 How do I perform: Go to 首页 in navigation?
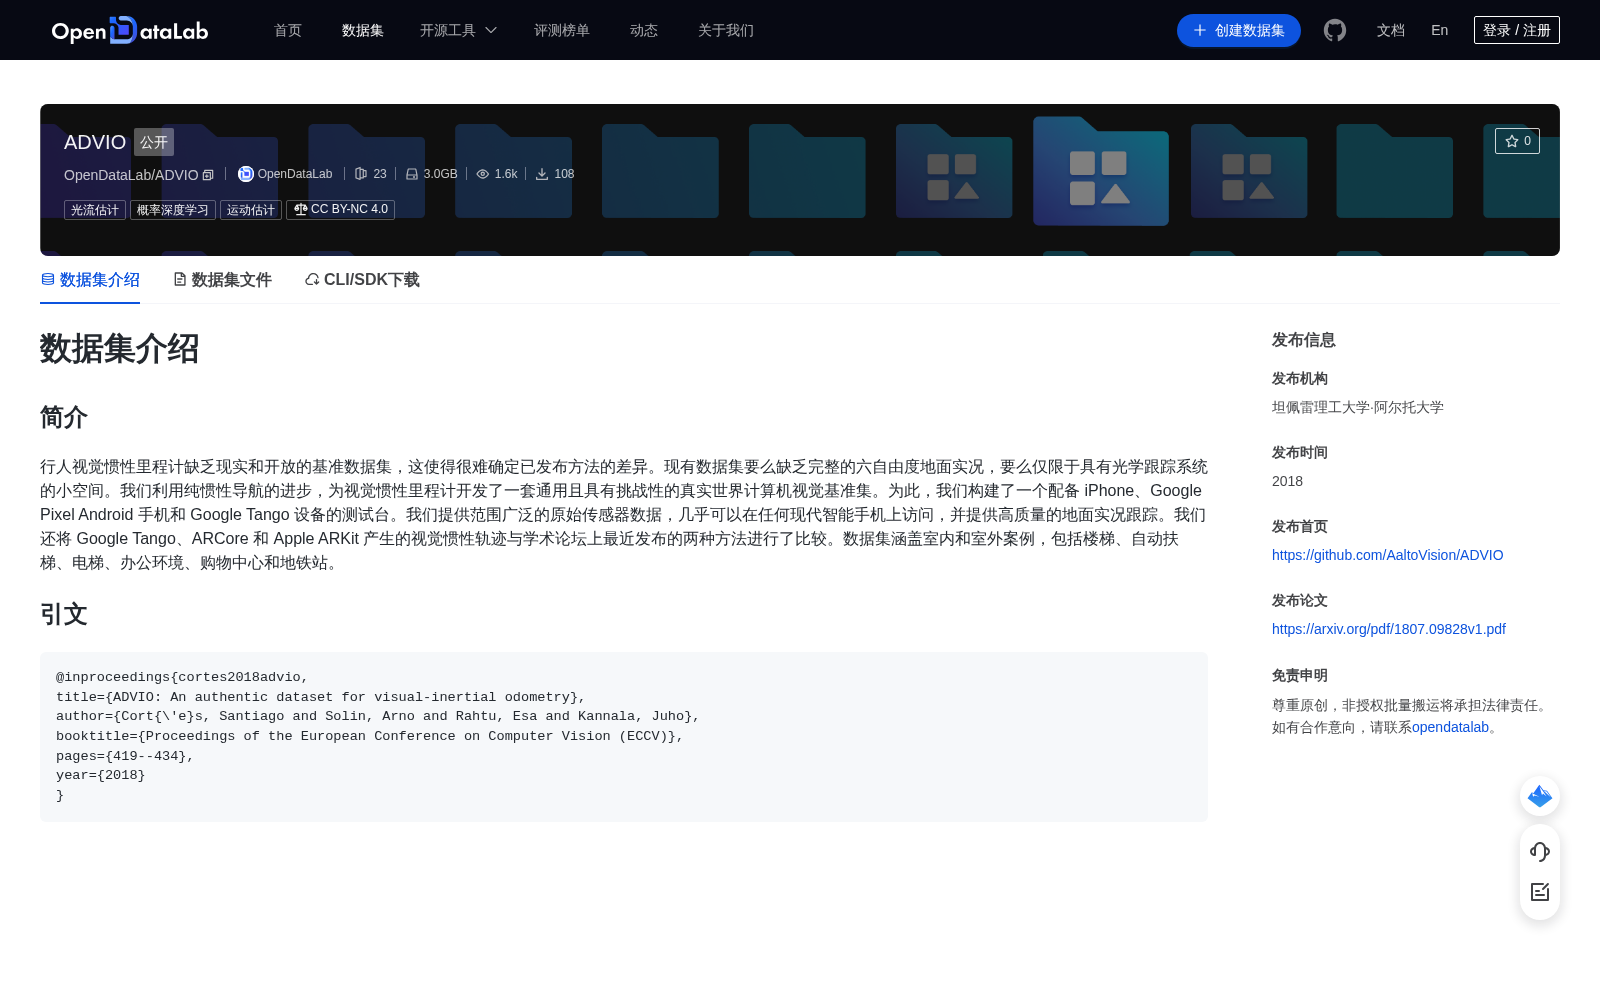(288, 30)
